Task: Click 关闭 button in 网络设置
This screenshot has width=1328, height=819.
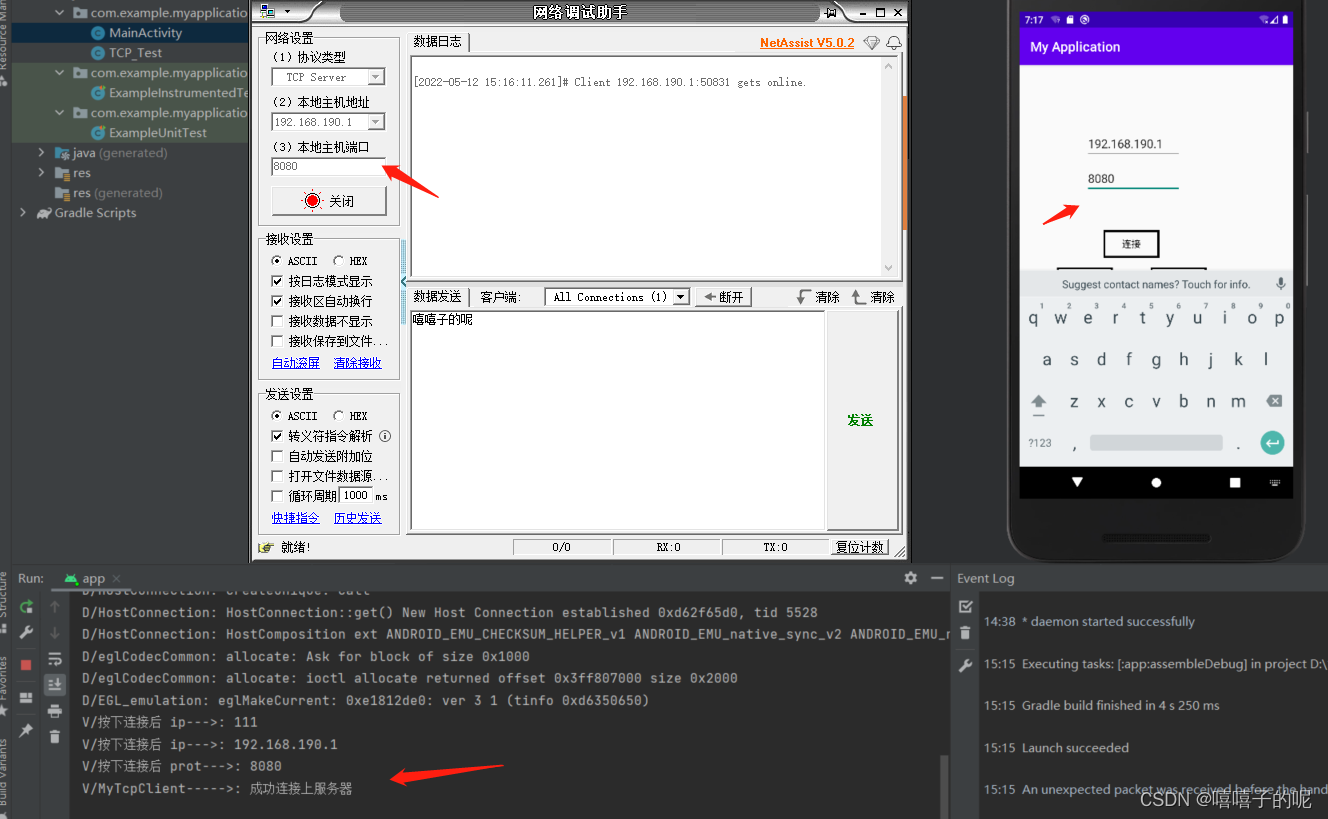Action: tap(329, 201)
